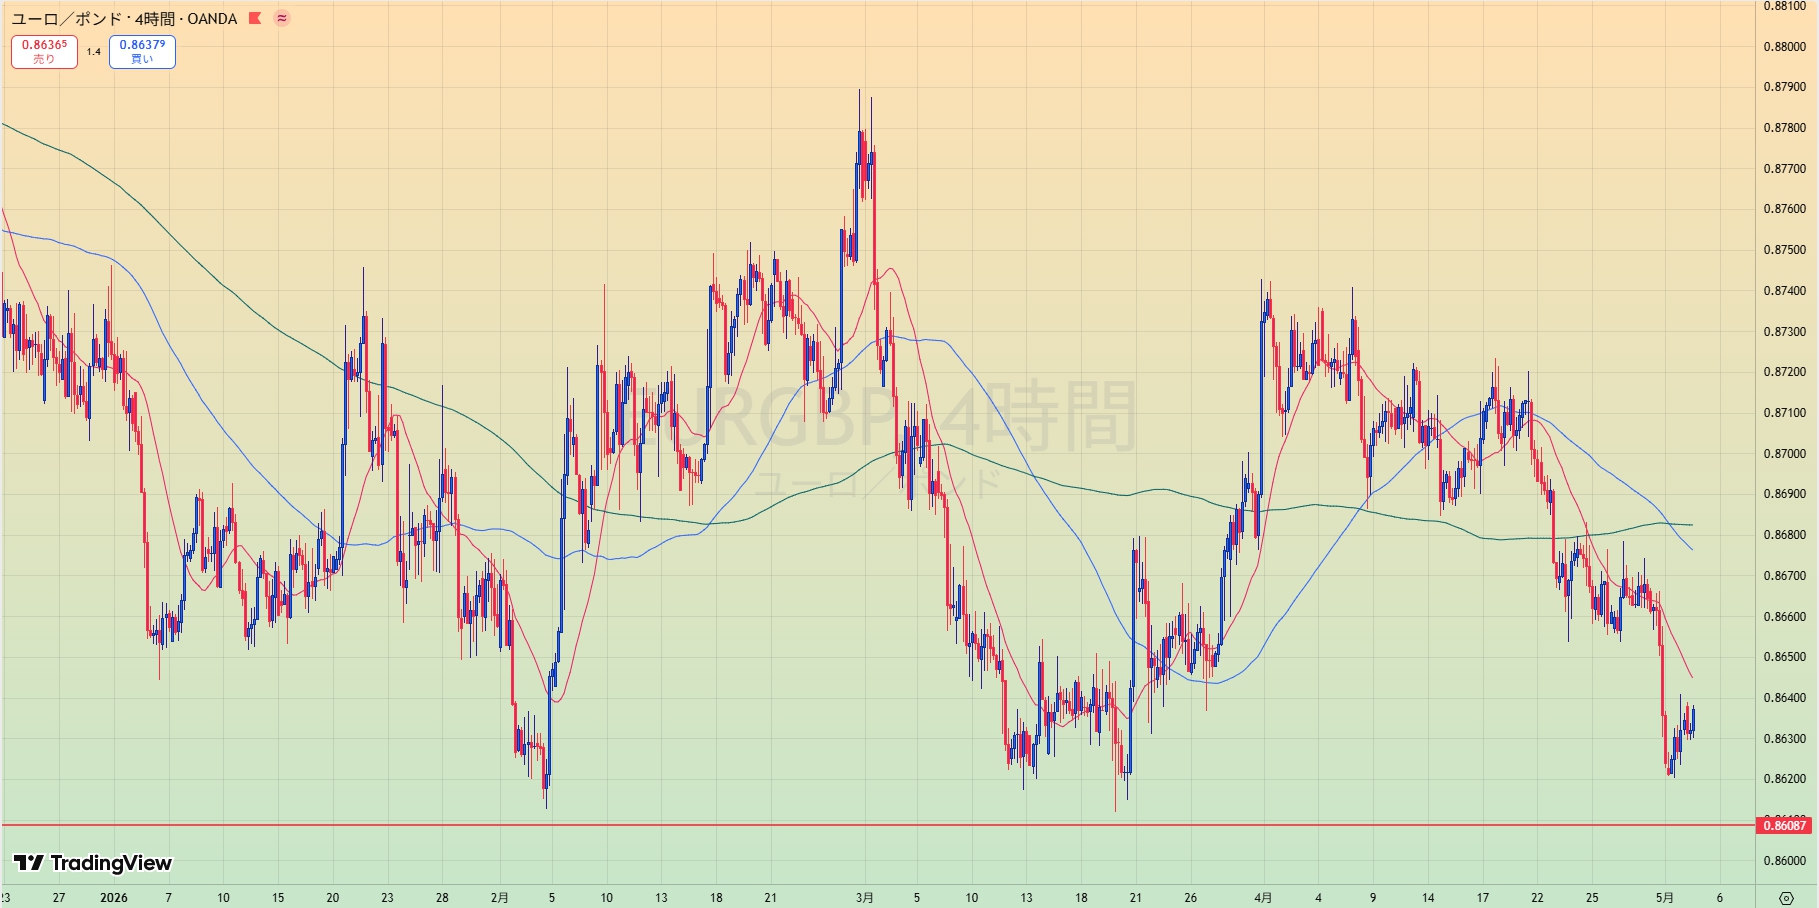1819x908 pixels.
Task: Click the blue 0.86379 buy button
Action: coord(142,52)
